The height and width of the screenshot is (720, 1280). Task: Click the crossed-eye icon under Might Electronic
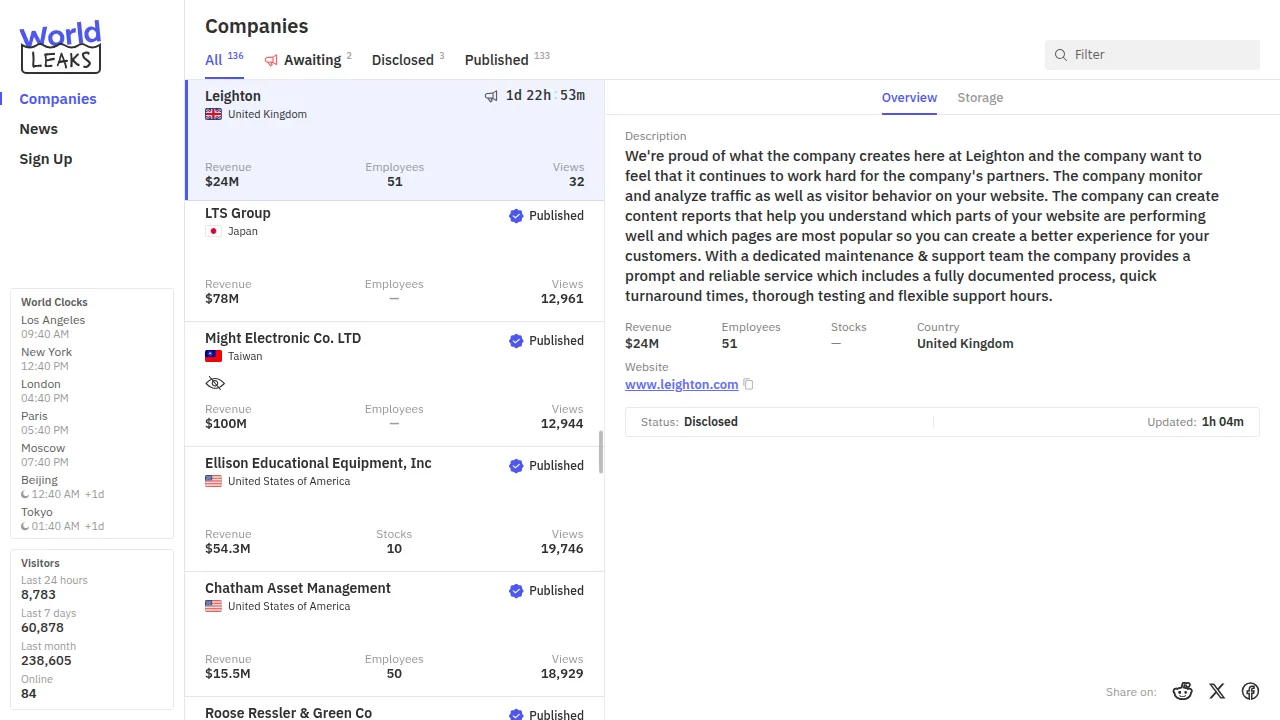(215, 383)
